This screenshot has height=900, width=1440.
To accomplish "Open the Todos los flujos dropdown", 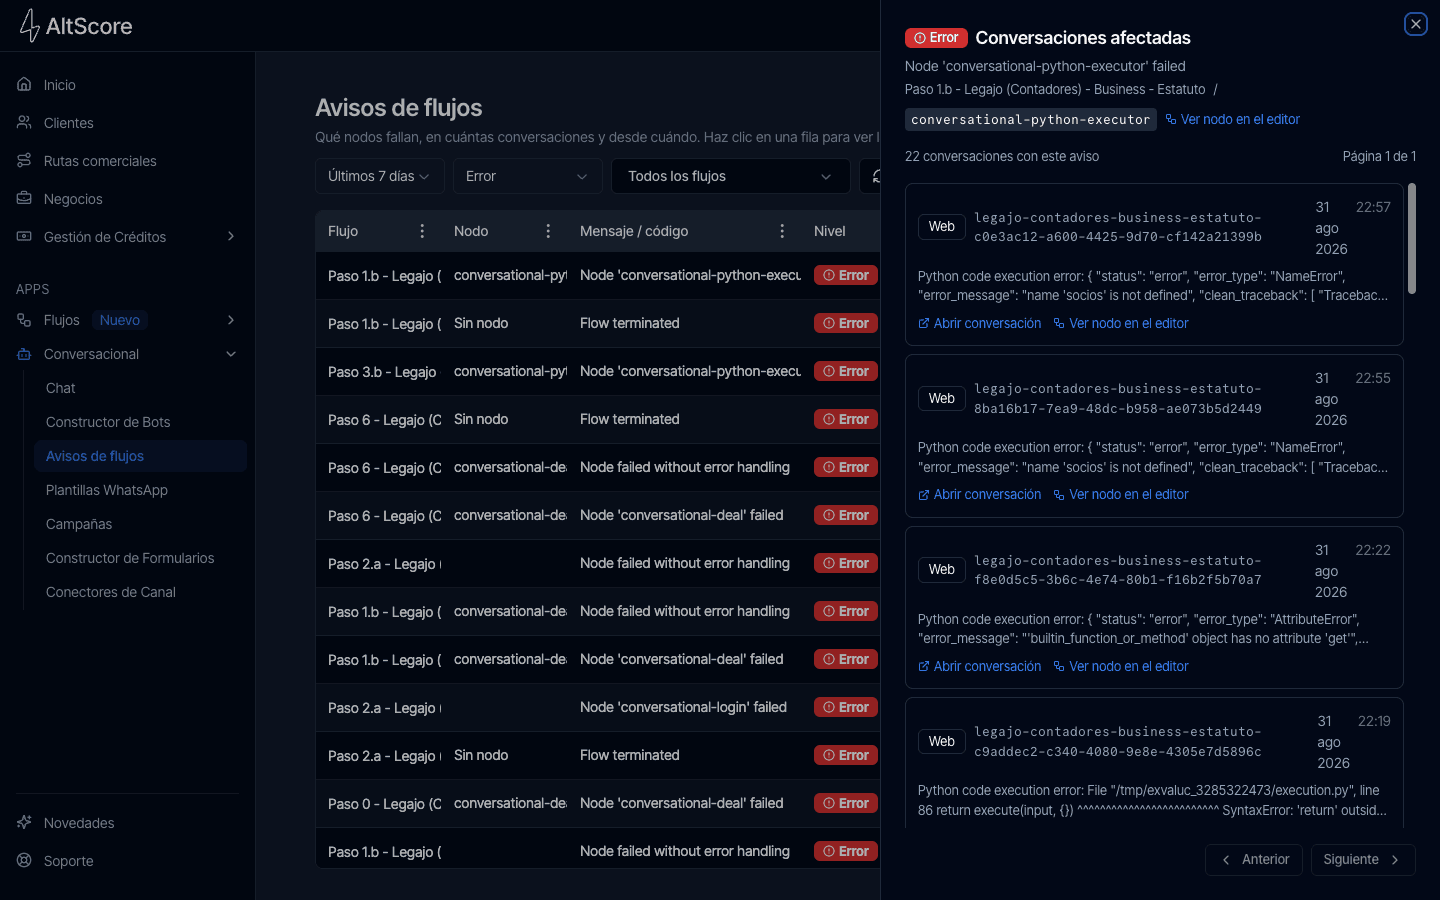I will (731, 176).
